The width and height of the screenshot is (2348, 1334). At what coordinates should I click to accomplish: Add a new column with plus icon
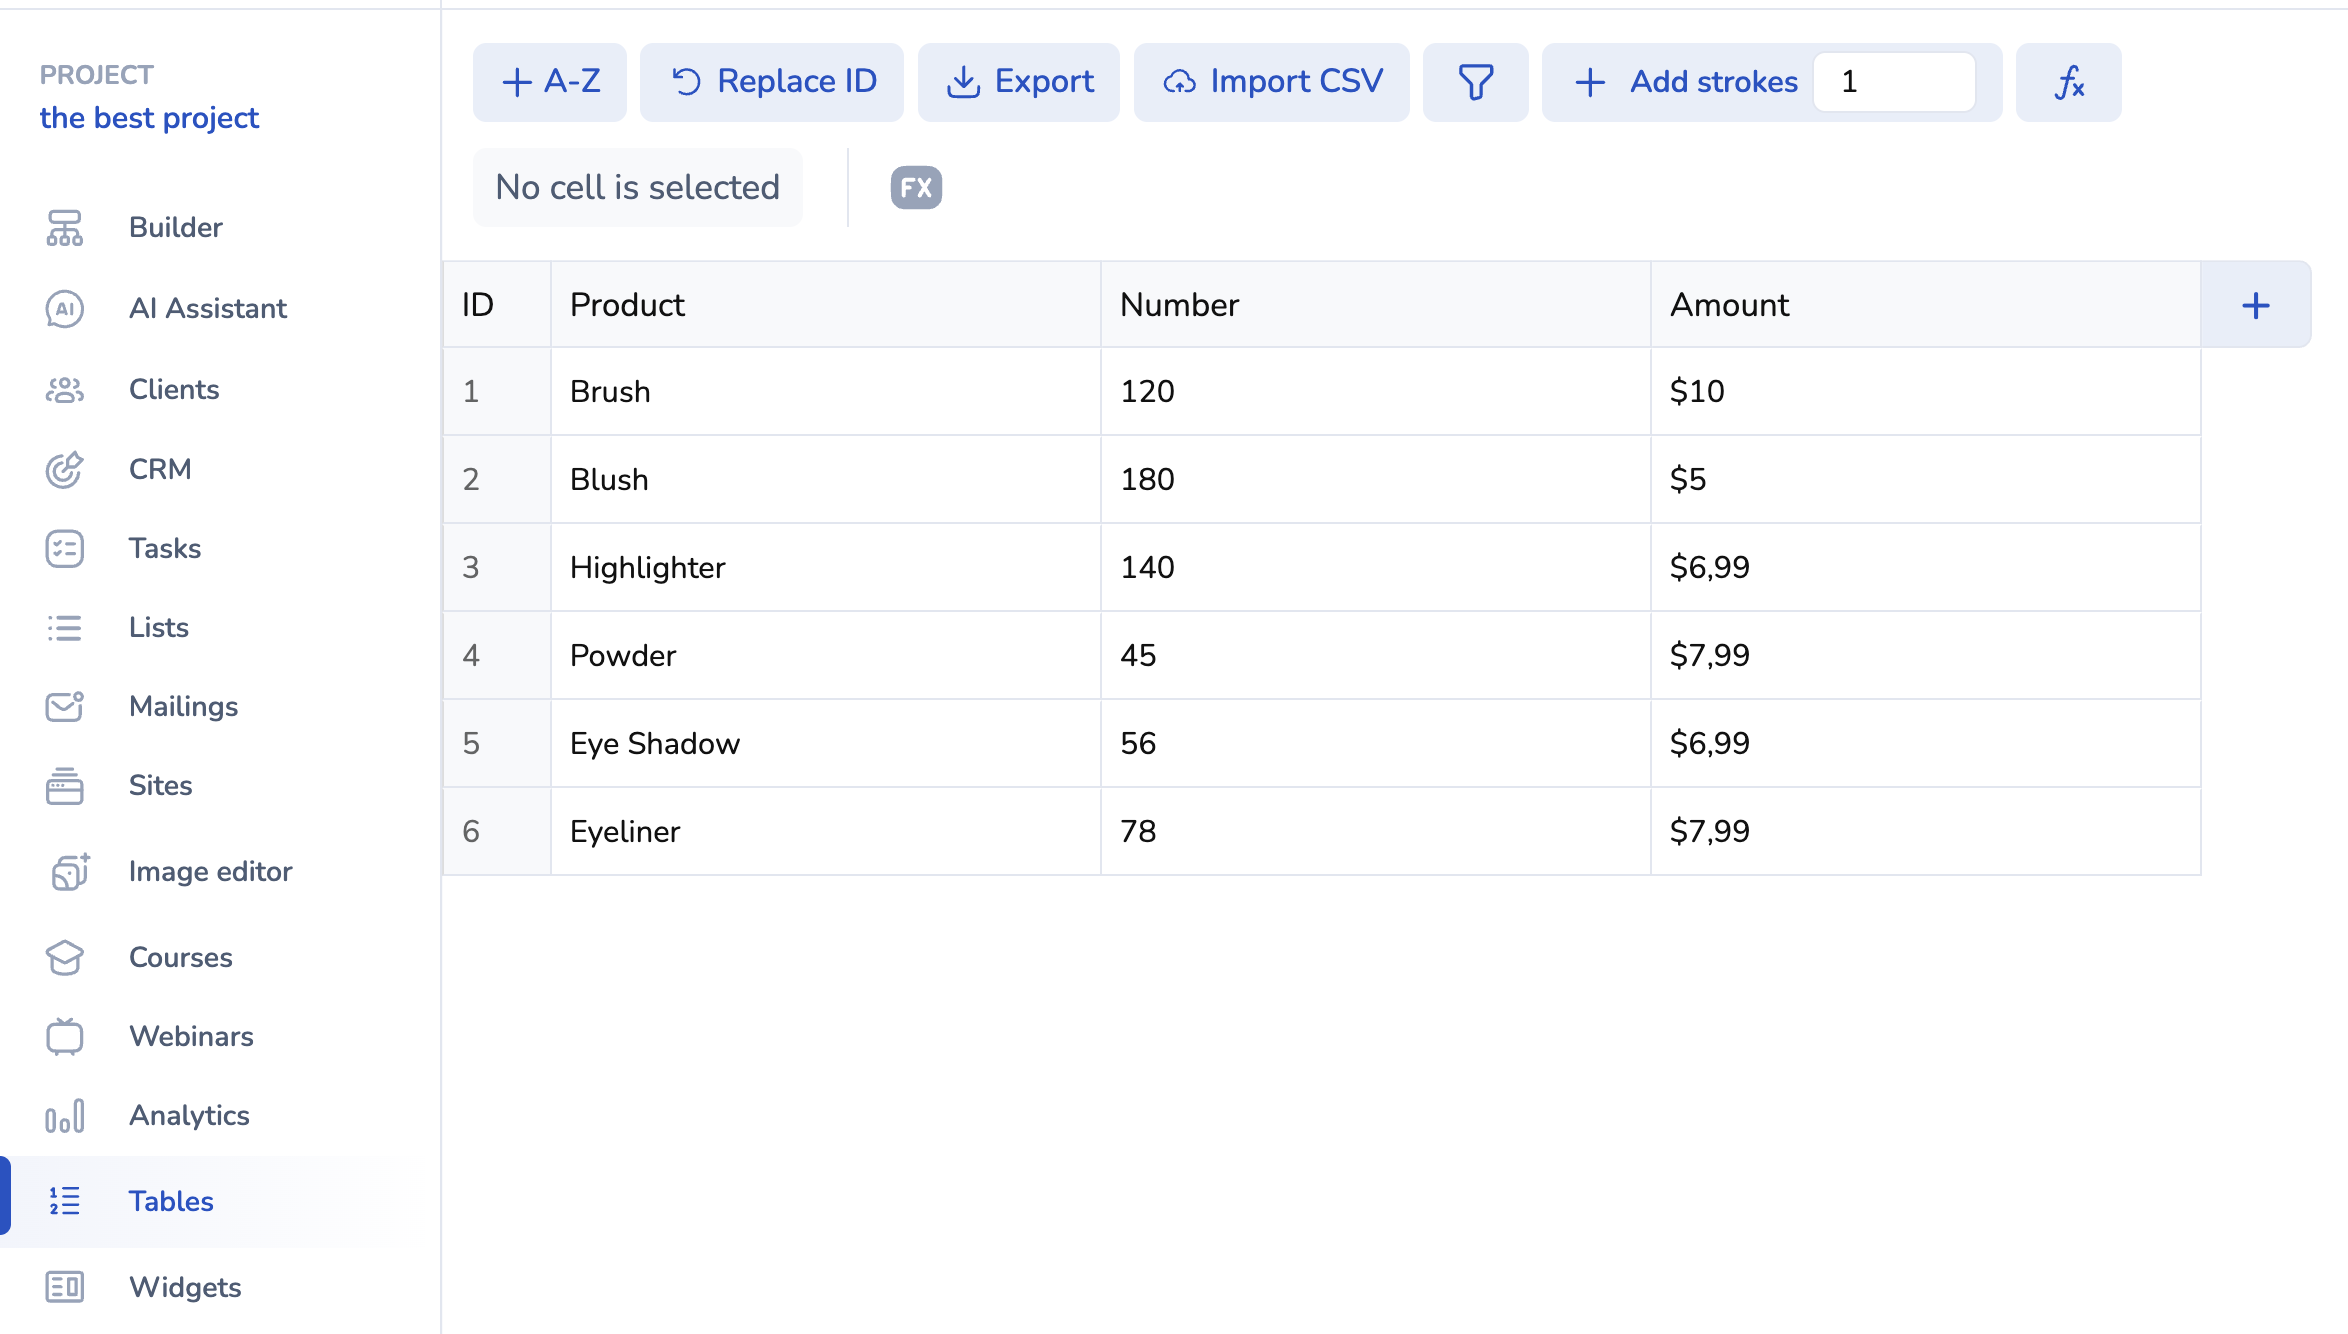(2255, 305)
